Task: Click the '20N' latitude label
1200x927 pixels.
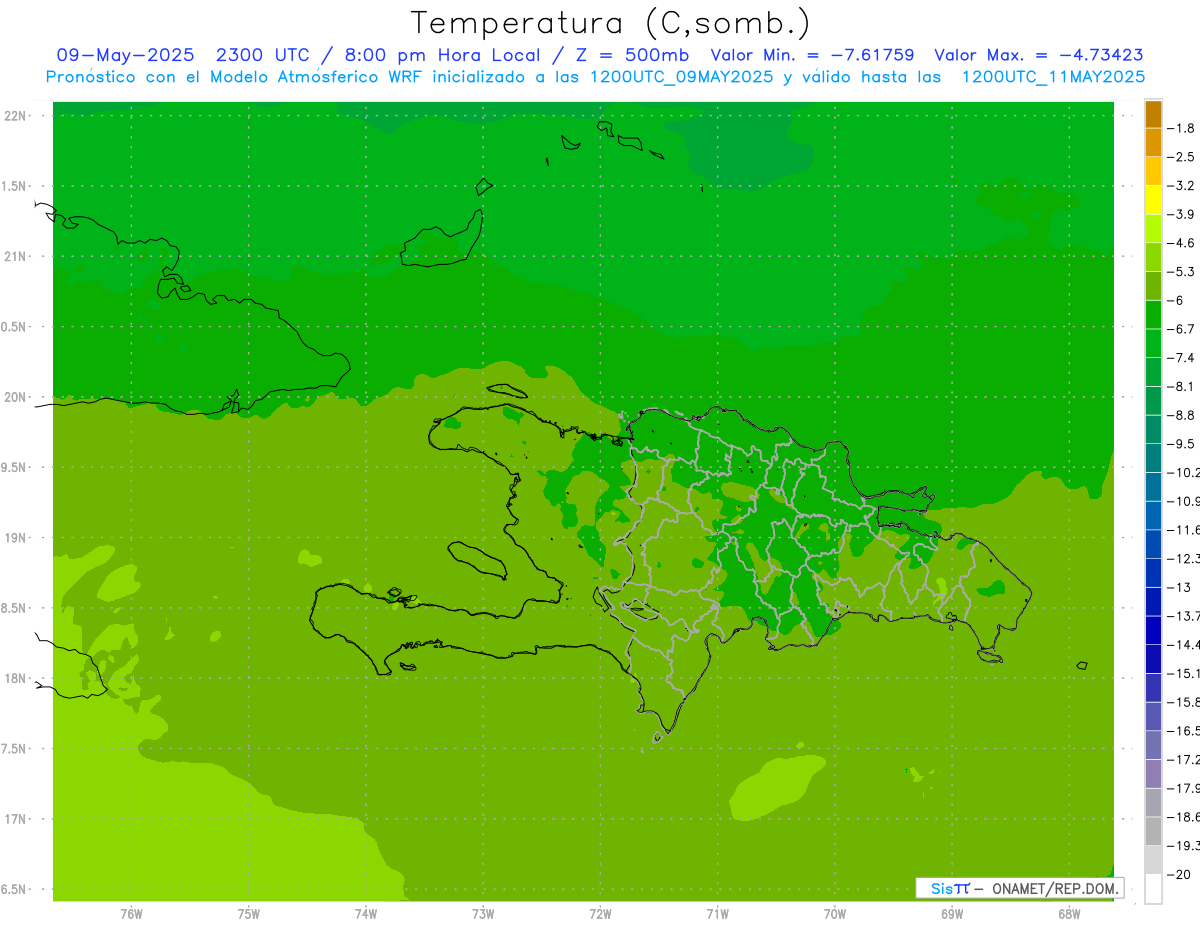Action: pos(17,397)
